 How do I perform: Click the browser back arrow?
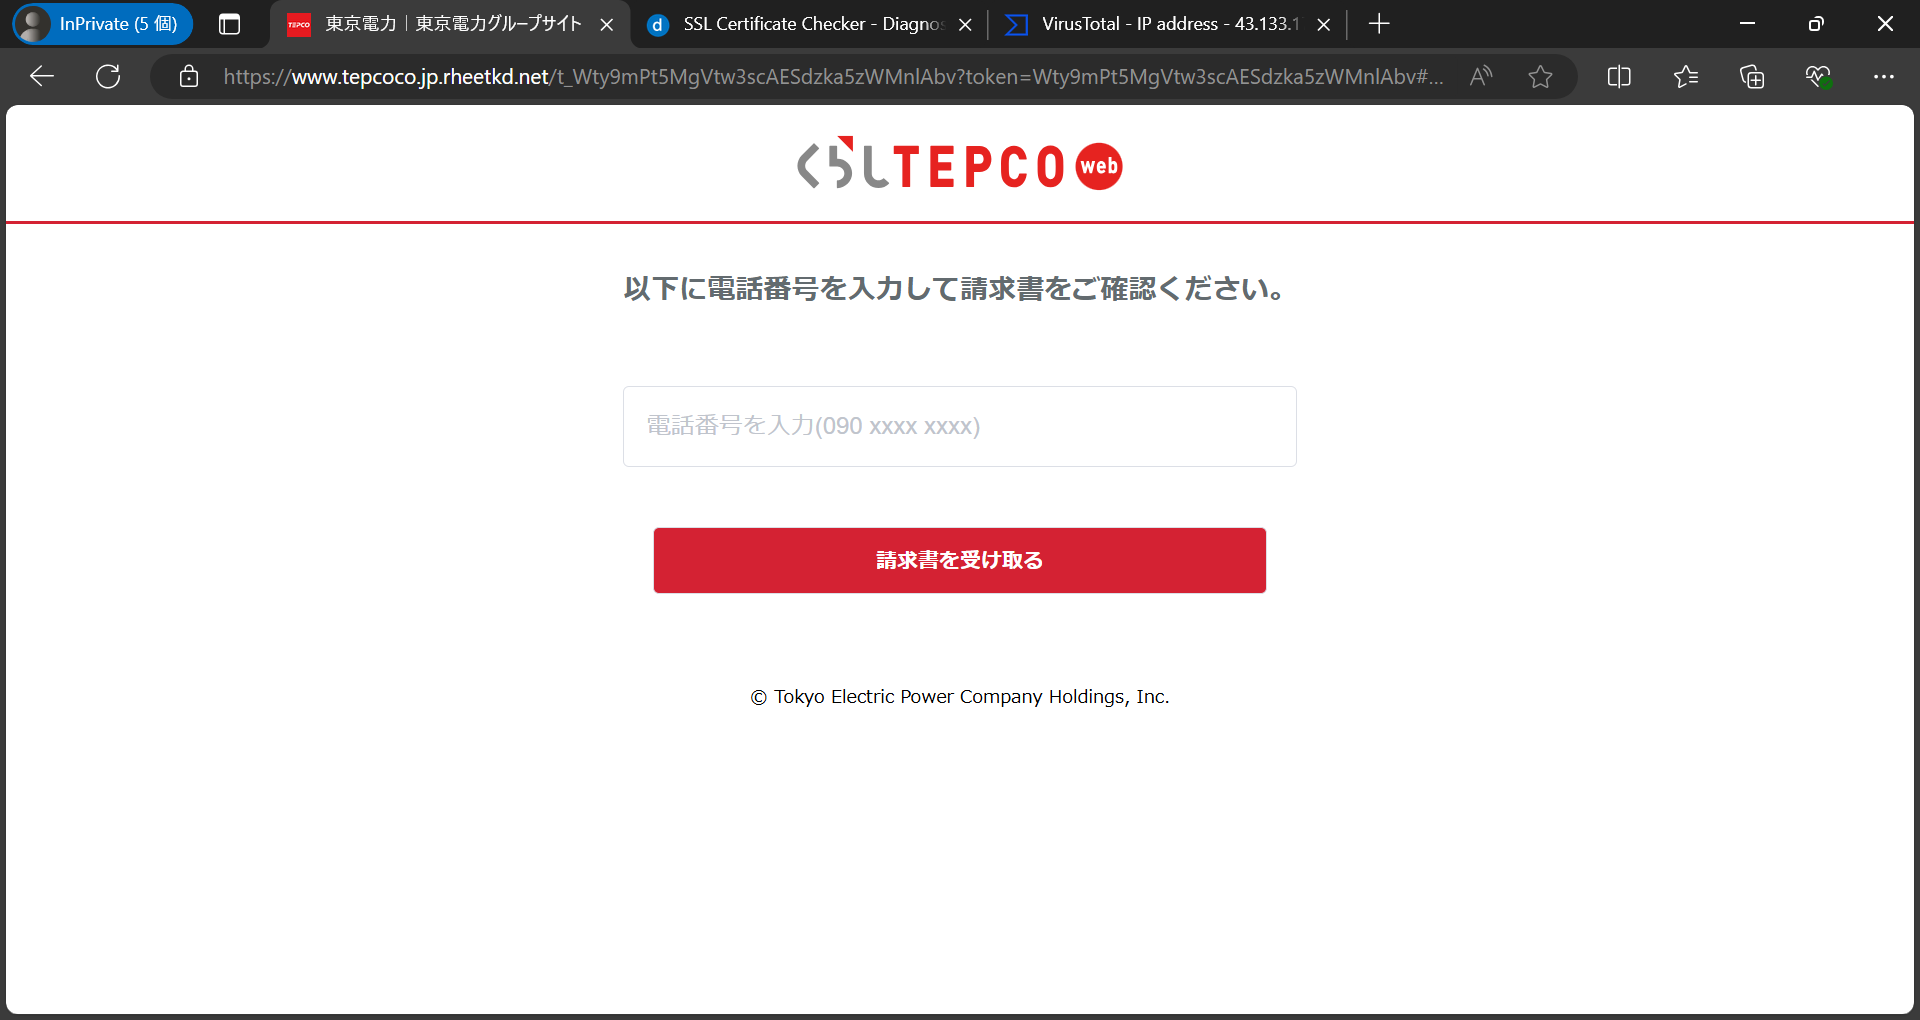coord(42,76)
